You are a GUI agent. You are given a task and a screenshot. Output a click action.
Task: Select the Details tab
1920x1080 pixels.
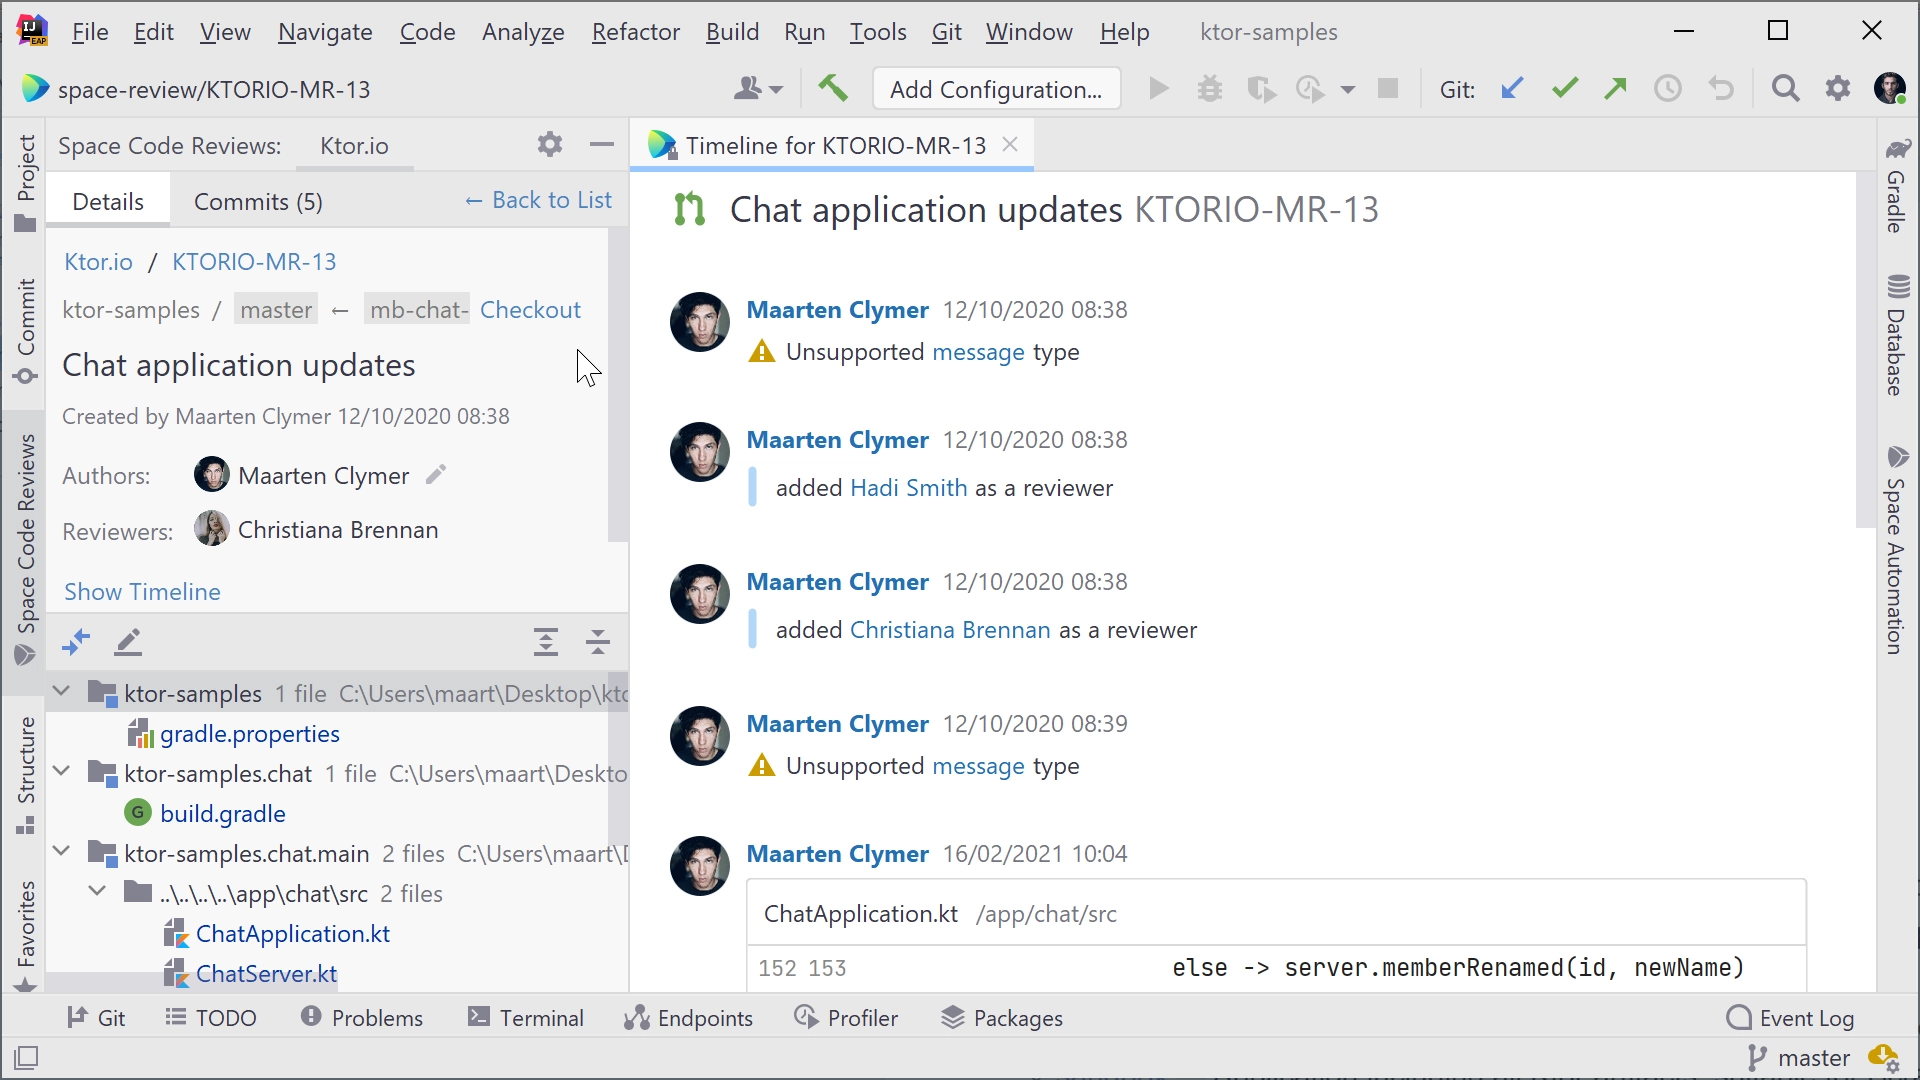pos(108,200)
